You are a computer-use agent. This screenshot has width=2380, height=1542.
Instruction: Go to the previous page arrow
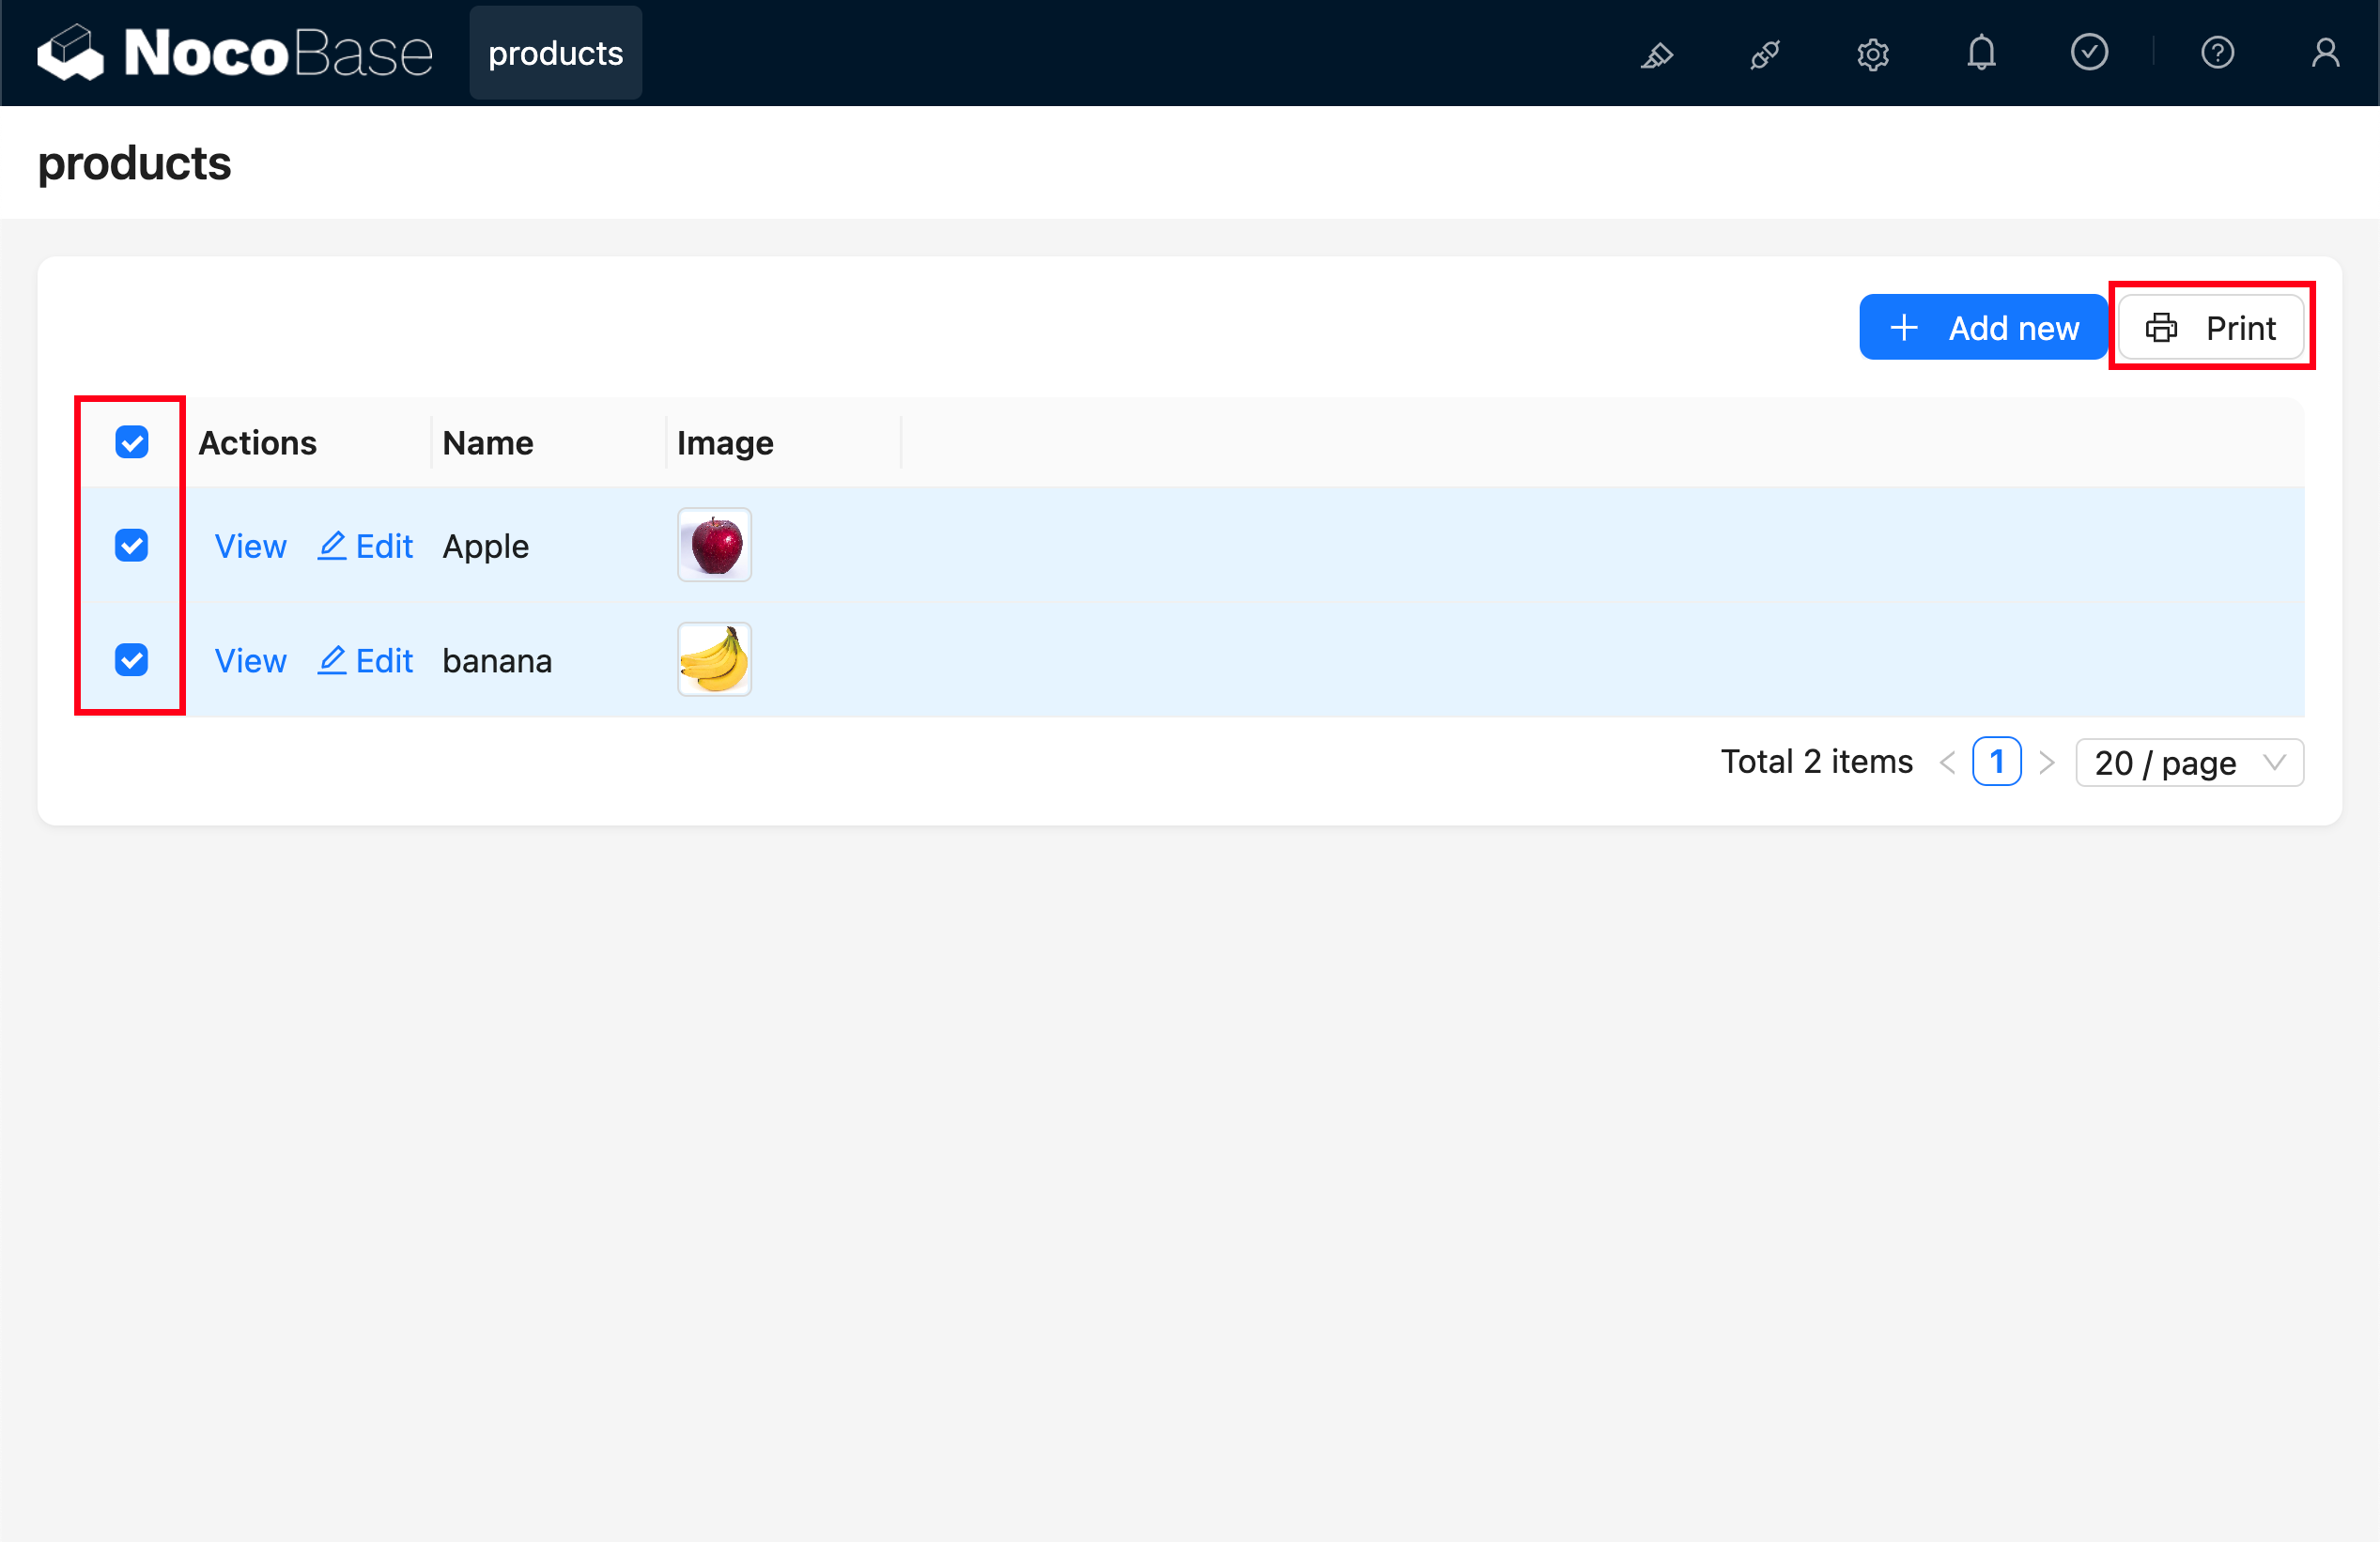click(x=1947, y=763)
